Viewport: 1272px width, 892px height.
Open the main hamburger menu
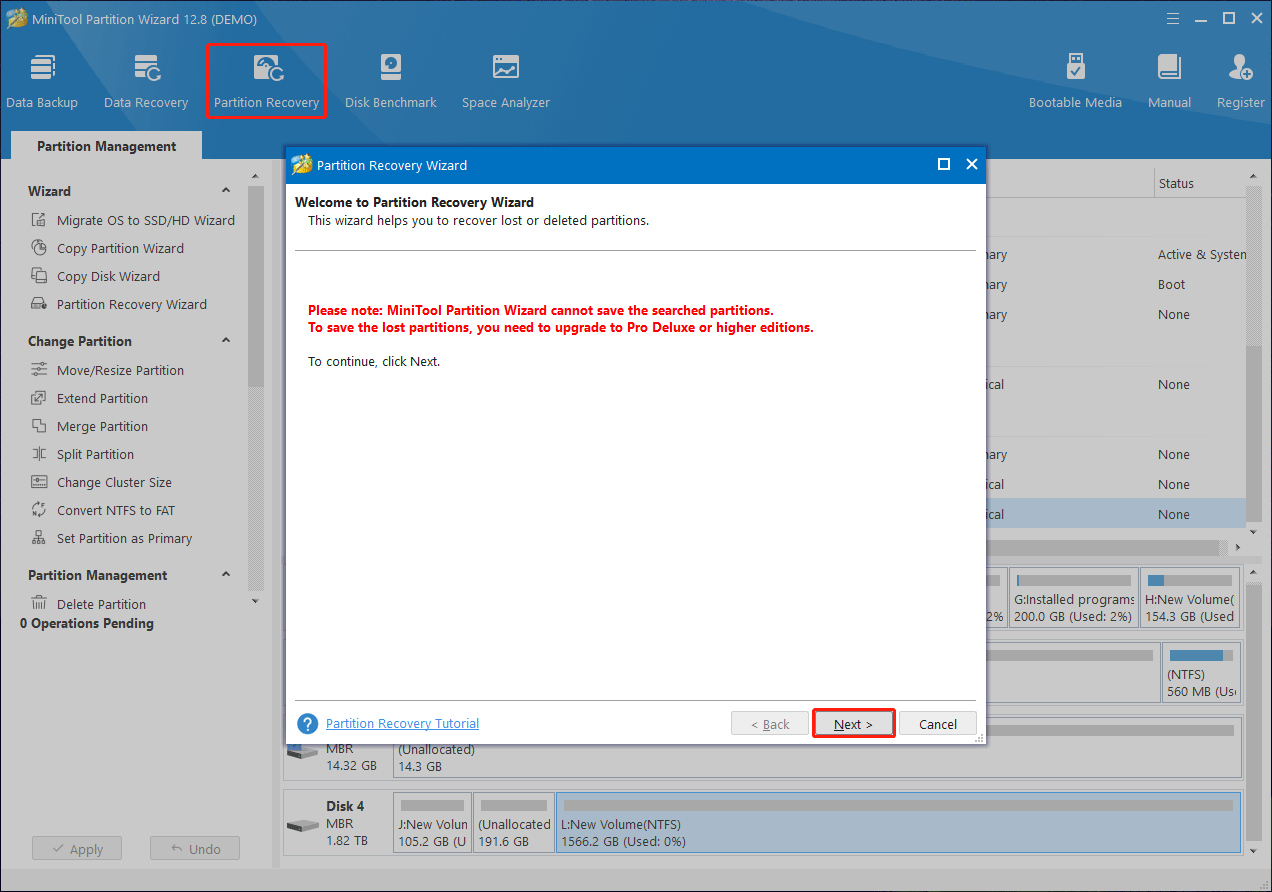pyautogui.click(x=1172, y=19)
